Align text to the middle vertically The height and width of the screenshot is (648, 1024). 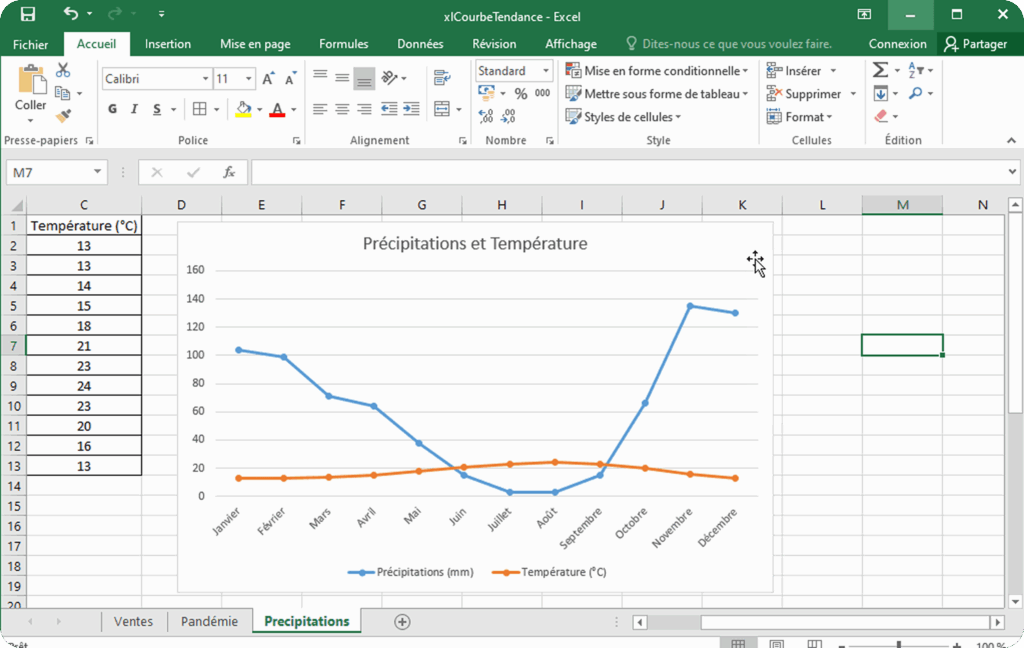tap(342, 78)
